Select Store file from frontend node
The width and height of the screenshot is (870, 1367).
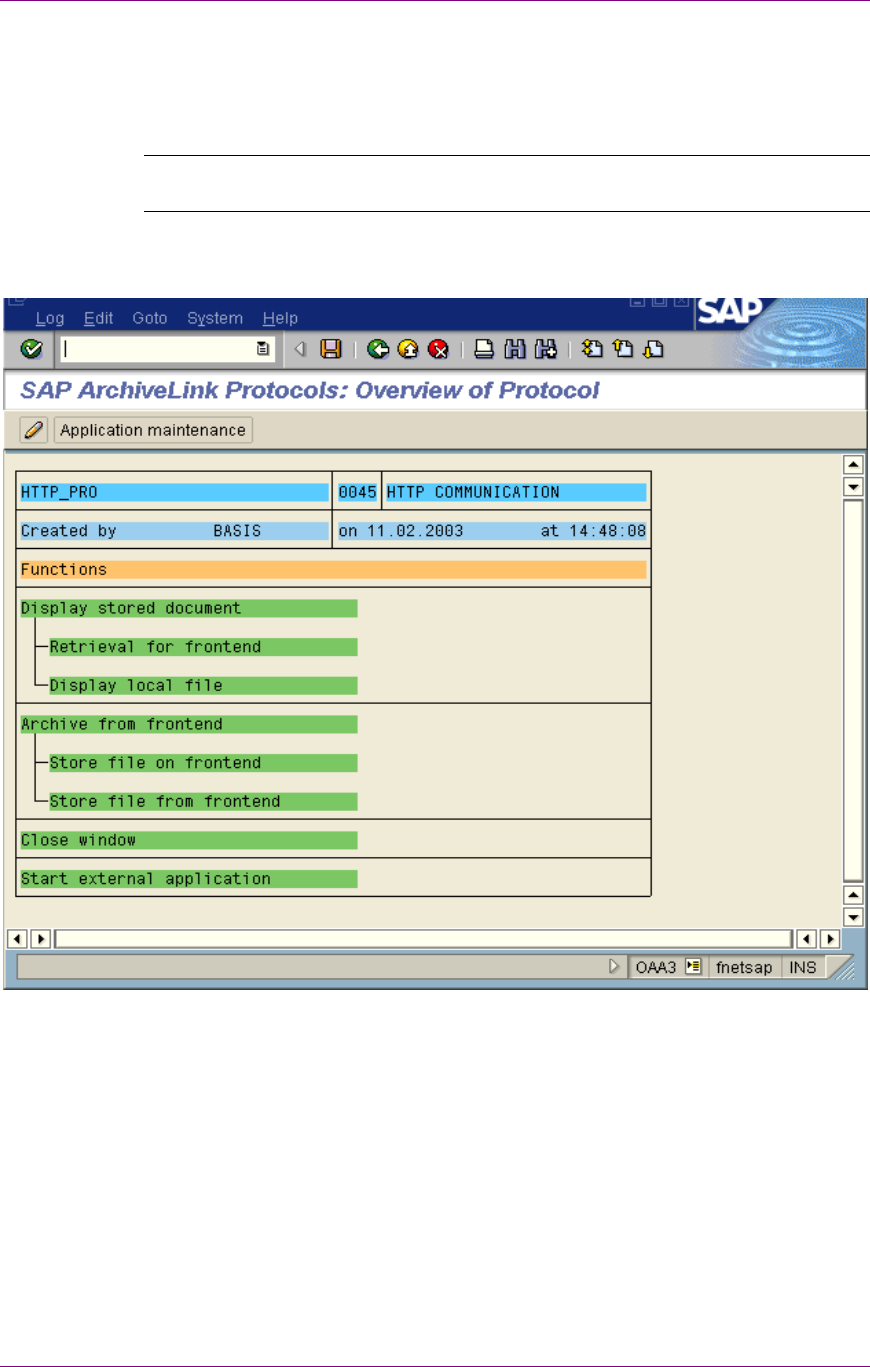203,802
